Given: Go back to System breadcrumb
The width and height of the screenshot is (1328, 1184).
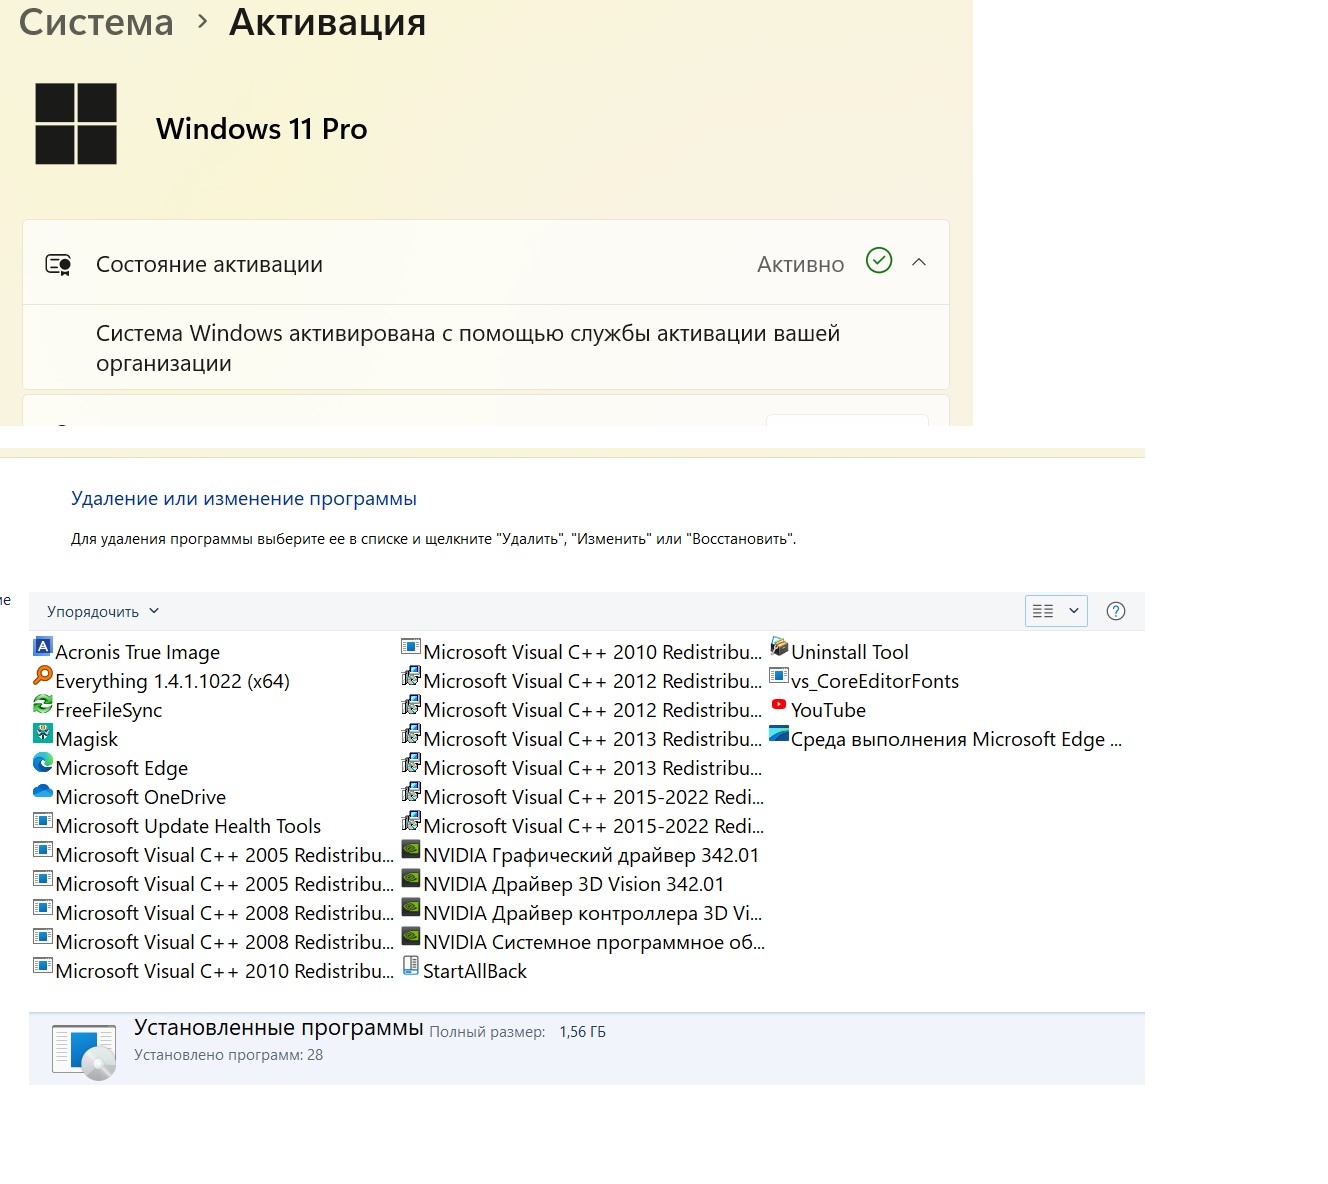Looking at the screenshot, I should 96,22.
